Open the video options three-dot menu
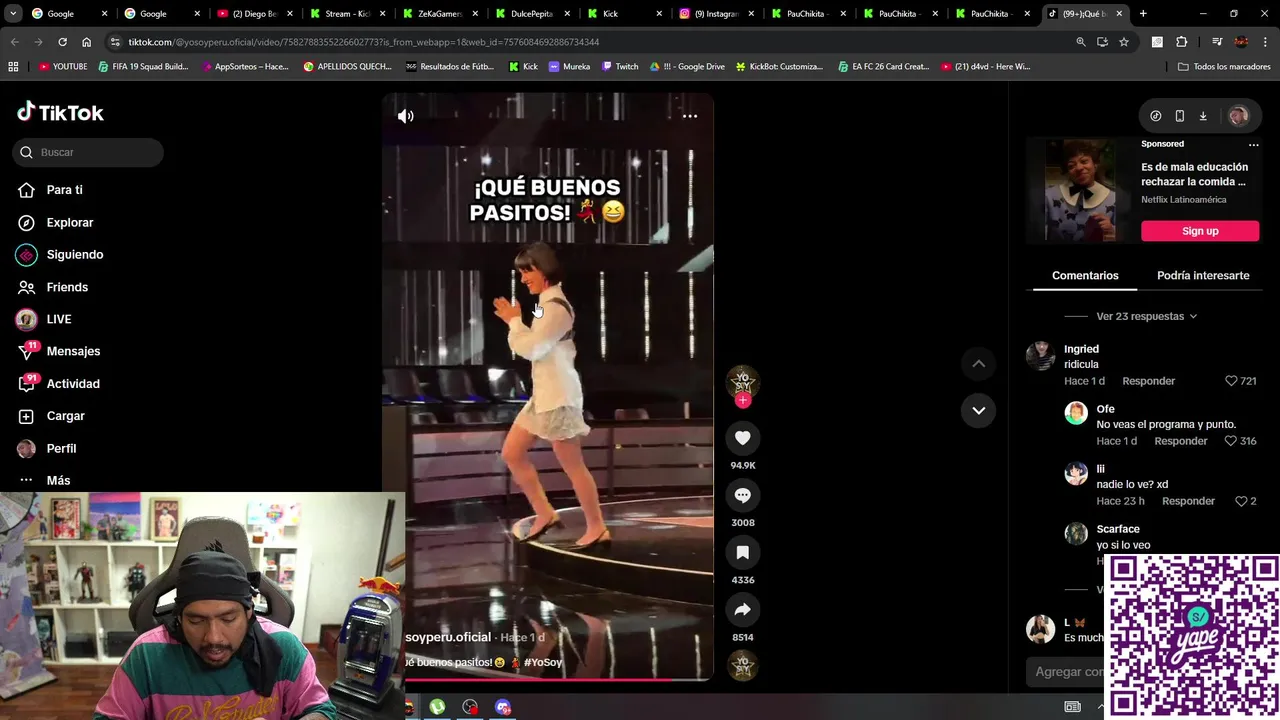The width and height of the screenshot is (1280, 720). [690, 116]
